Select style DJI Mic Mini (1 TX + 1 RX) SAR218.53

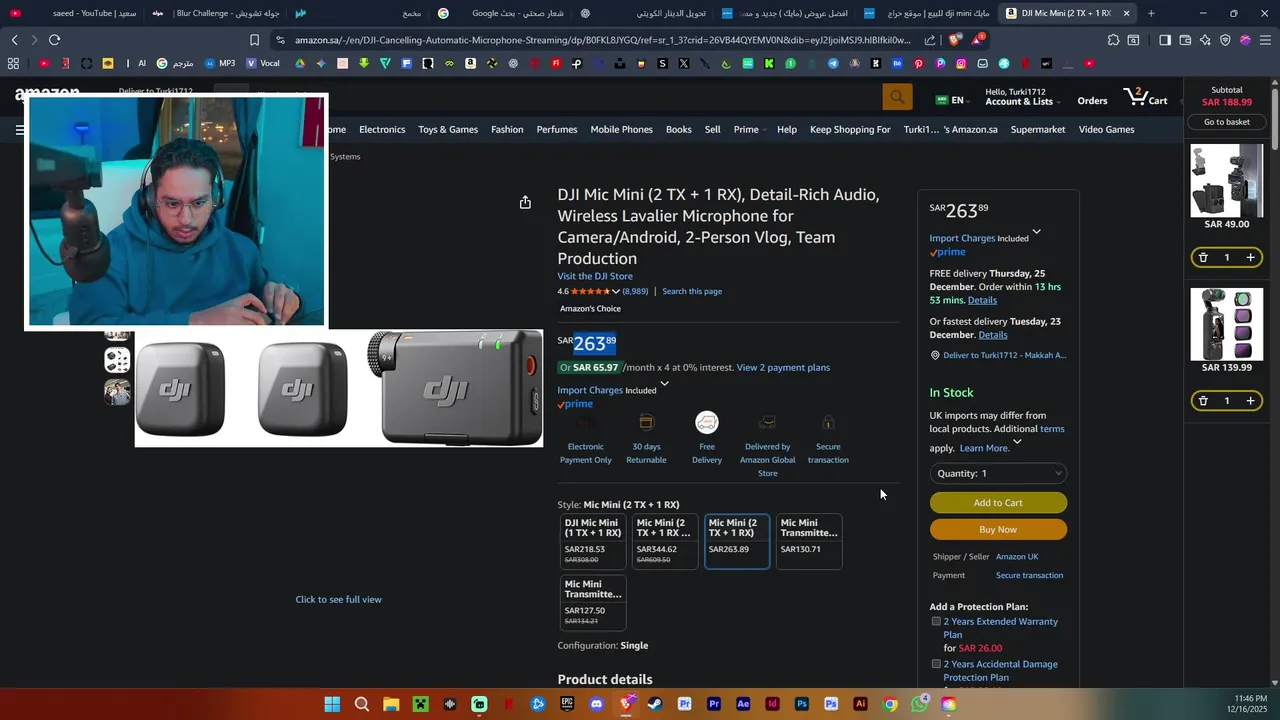point(593,541)
